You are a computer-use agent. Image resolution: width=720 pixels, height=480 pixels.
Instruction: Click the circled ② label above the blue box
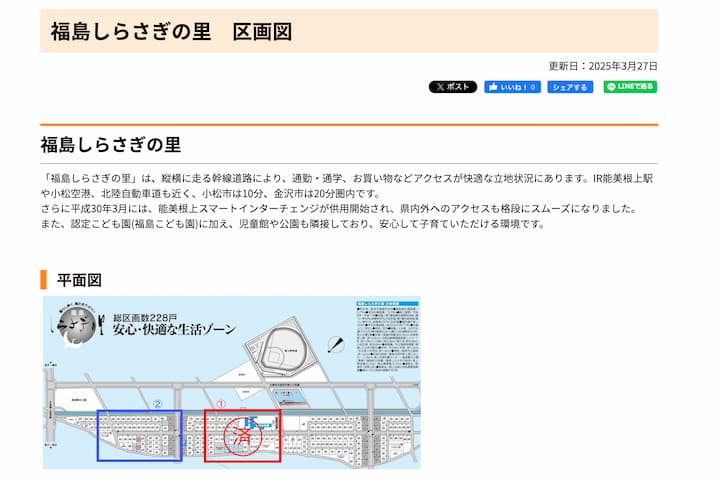pyautogui.click(x=158, y=404)
